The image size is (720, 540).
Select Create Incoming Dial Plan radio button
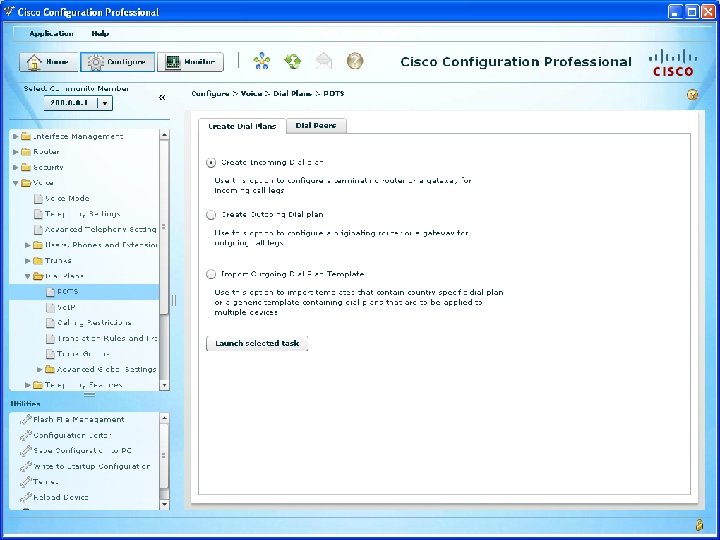pyautogui.click(x=211, y=163)
